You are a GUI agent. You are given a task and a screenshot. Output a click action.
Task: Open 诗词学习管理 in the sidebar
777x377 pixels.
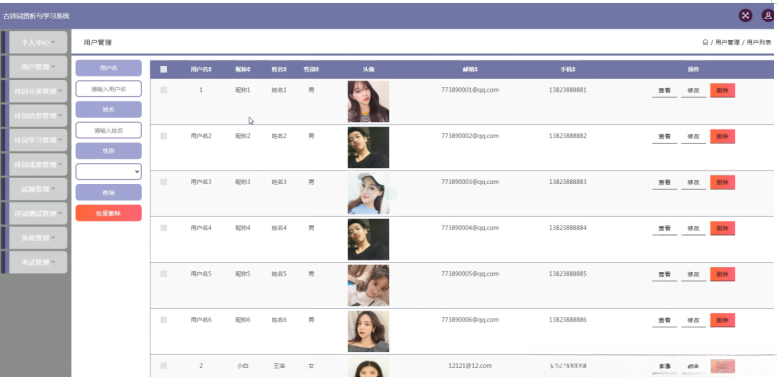coord(38,140)
